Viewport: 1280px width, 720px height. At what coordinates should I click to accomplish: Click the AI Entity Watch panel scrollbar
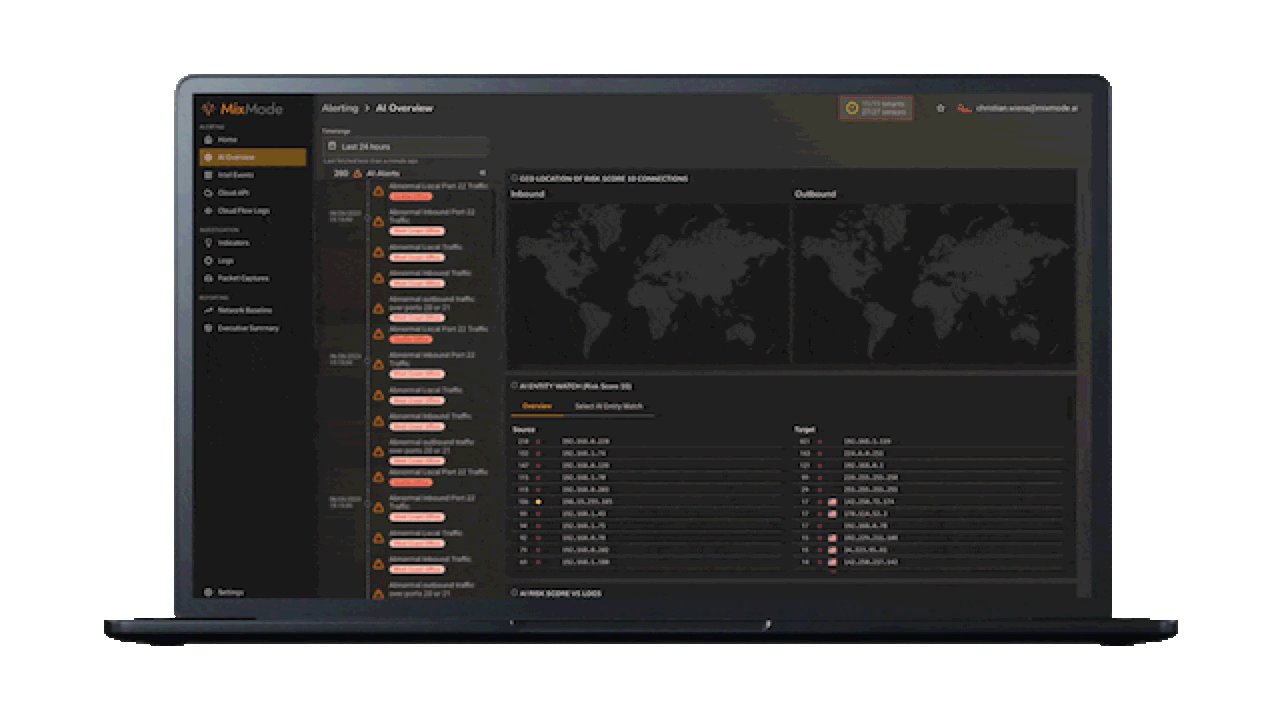[x=1069, y=408]
